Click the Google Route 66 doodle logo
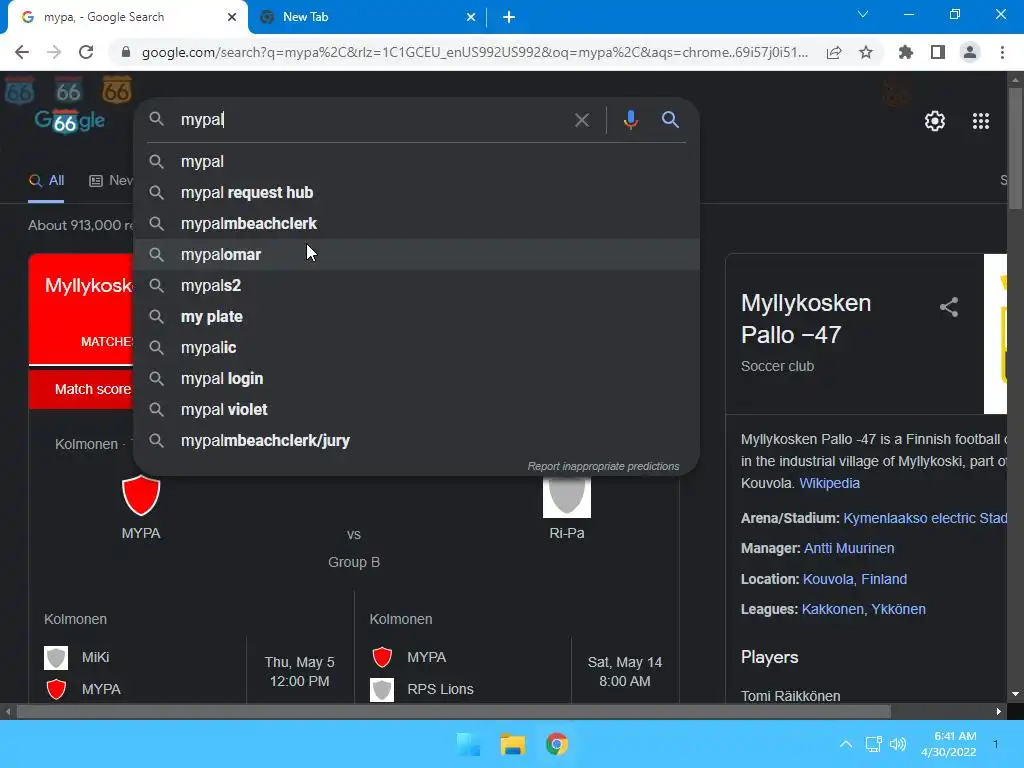 click(x=70, y=121)
